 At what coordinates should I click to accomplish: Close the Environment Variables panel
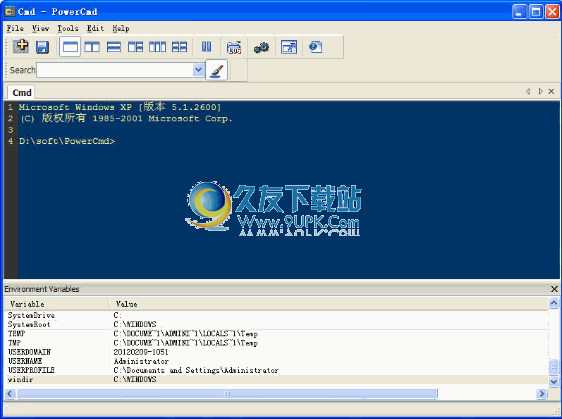[554, 289]
